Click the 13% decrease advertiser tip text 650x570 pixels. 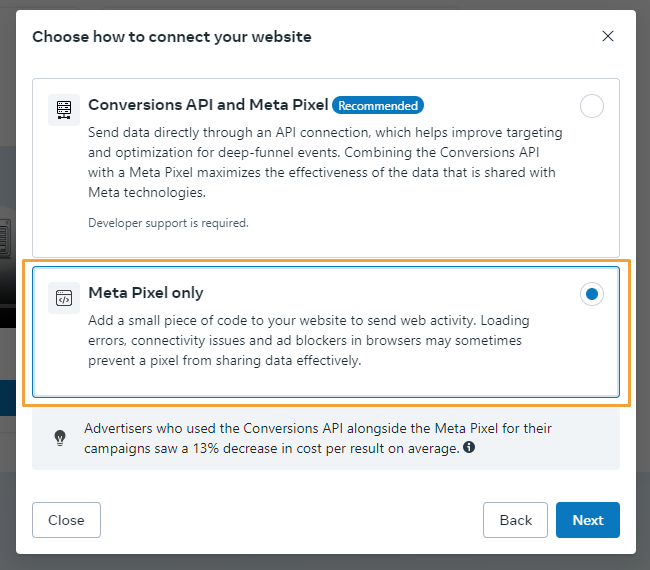[x=318, y=438]
